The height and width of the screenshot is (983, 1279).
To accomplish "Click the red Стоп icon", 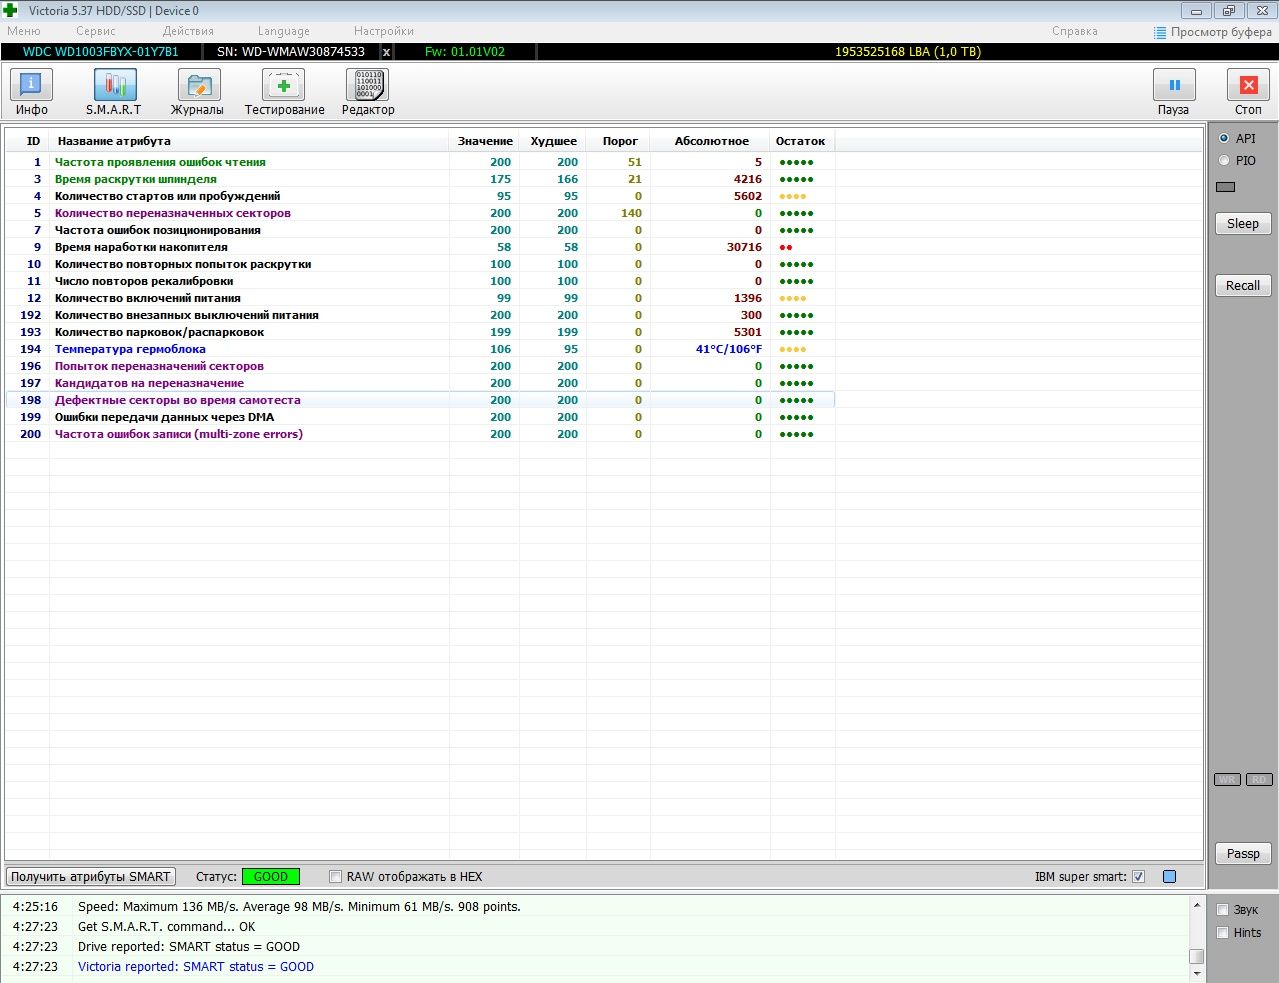I will pyautogui.click(x=1248, y=85).
